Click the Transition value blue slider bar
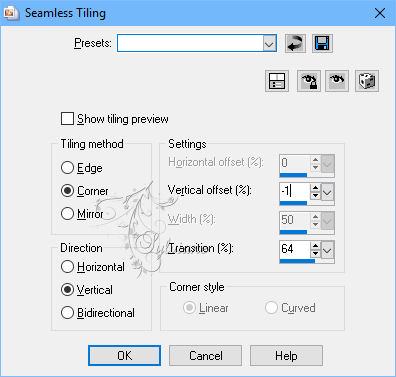 297,261
